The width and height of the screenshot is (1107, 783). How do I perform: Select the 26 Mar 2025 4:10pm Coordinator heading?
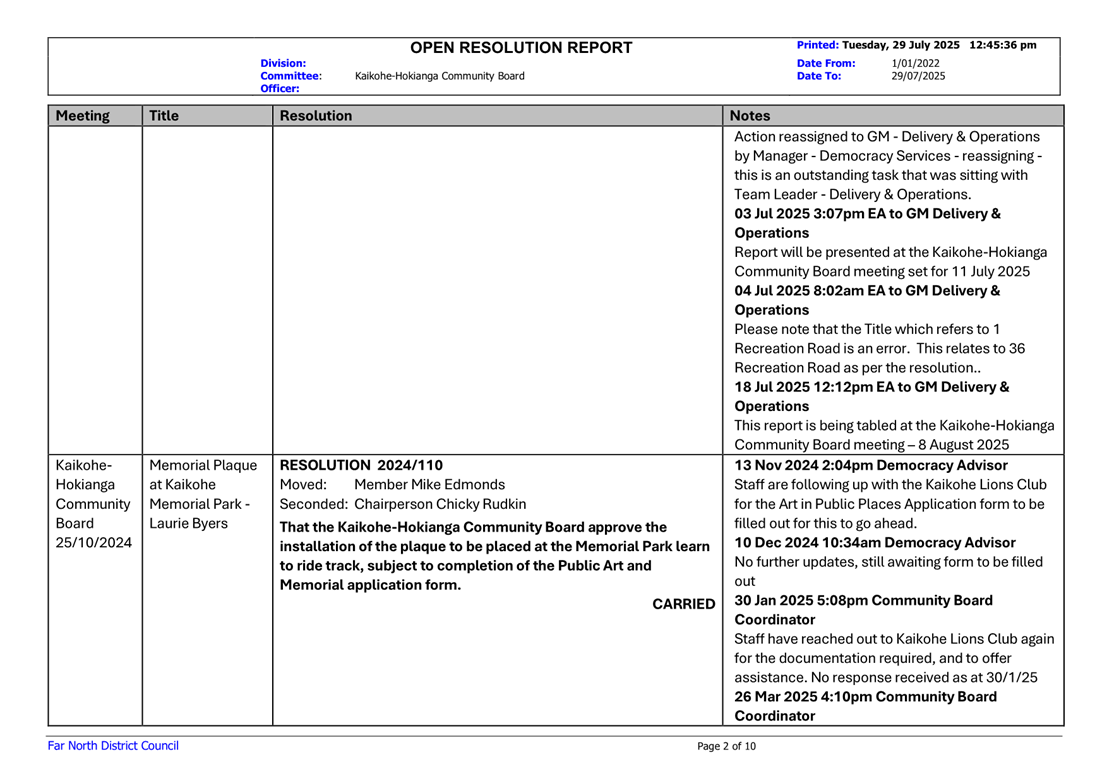point(866,706)
